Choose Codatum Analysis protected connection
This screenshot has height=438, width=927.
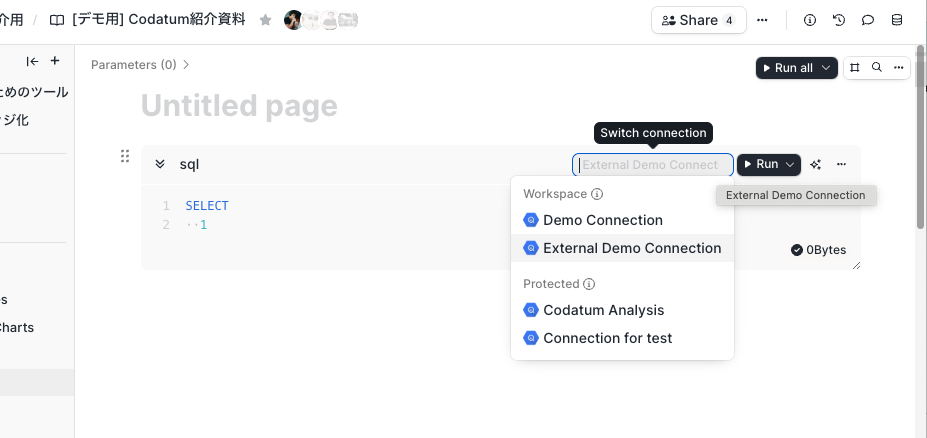603,310
